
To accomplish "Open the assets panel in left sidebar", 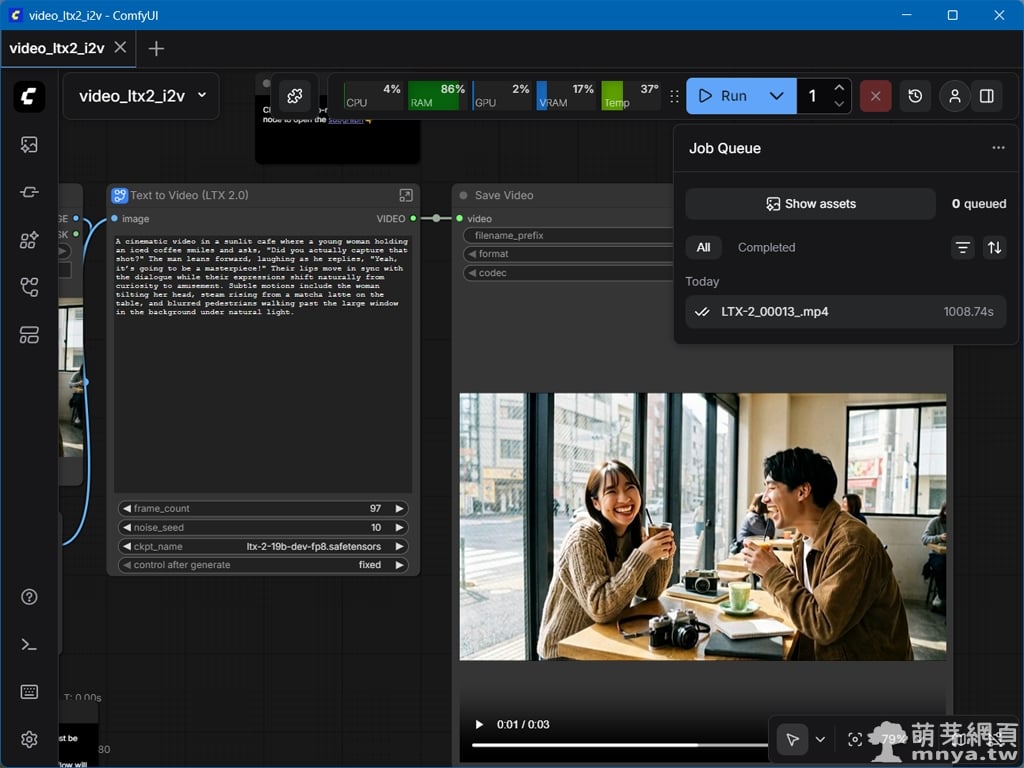I will (29, 145).
